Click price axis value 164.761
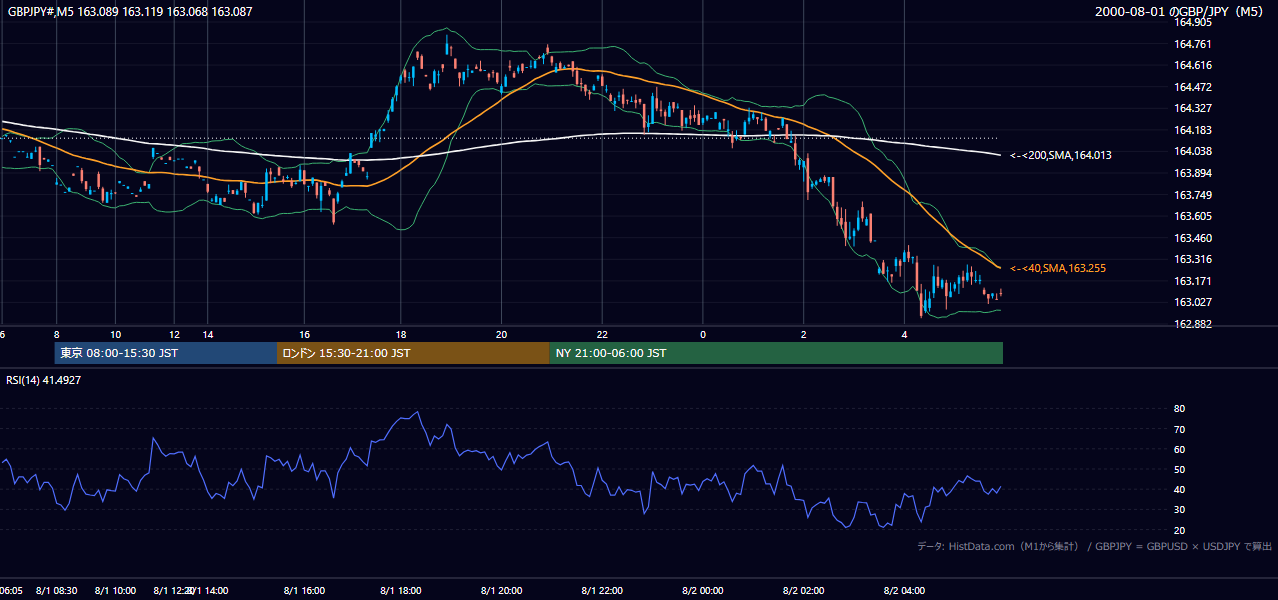 pos(1194,44)
